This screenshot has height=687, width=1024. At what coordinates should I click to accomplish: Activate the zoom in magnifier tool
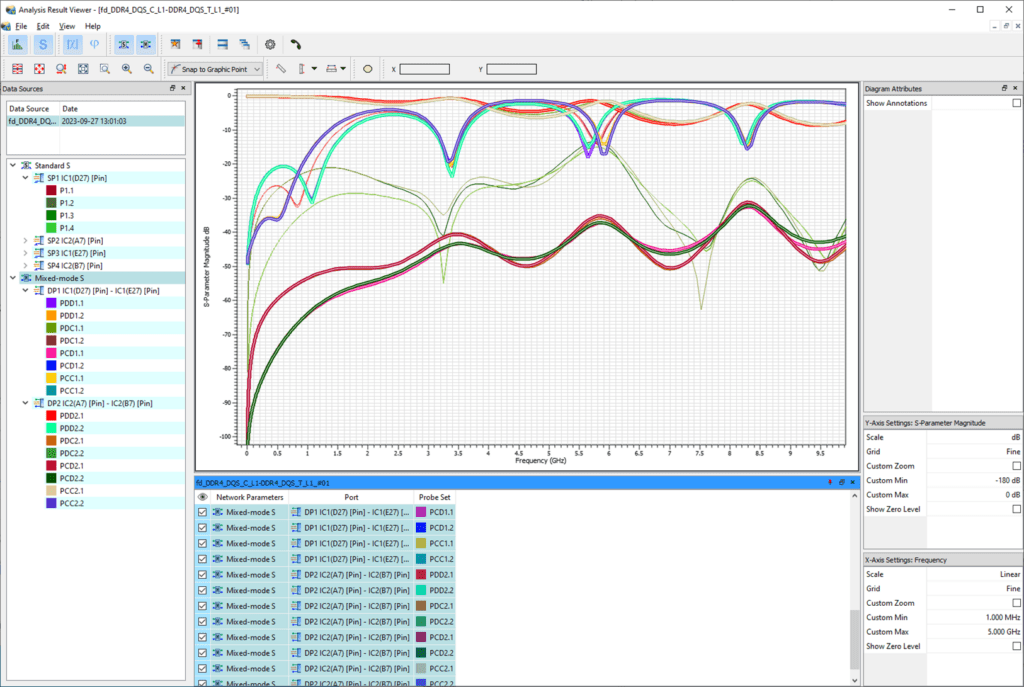coord(125,68)
